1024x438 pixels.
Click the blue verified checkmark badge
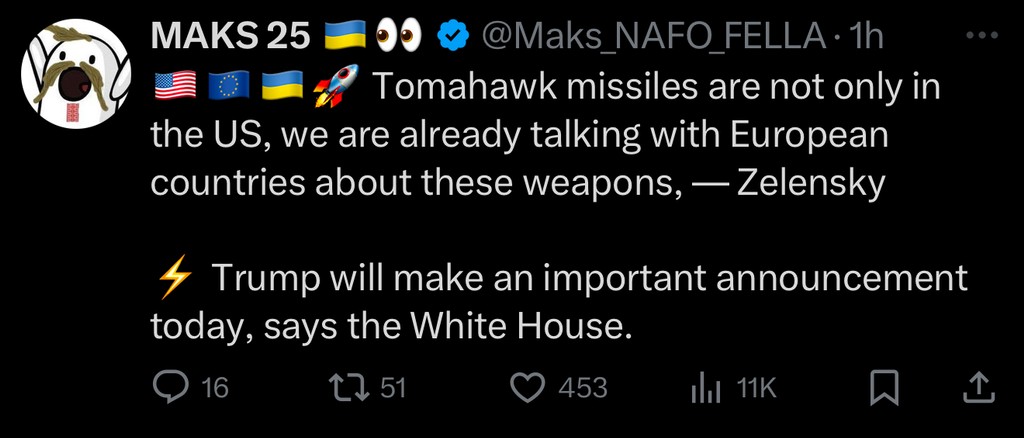coord(456,38)
